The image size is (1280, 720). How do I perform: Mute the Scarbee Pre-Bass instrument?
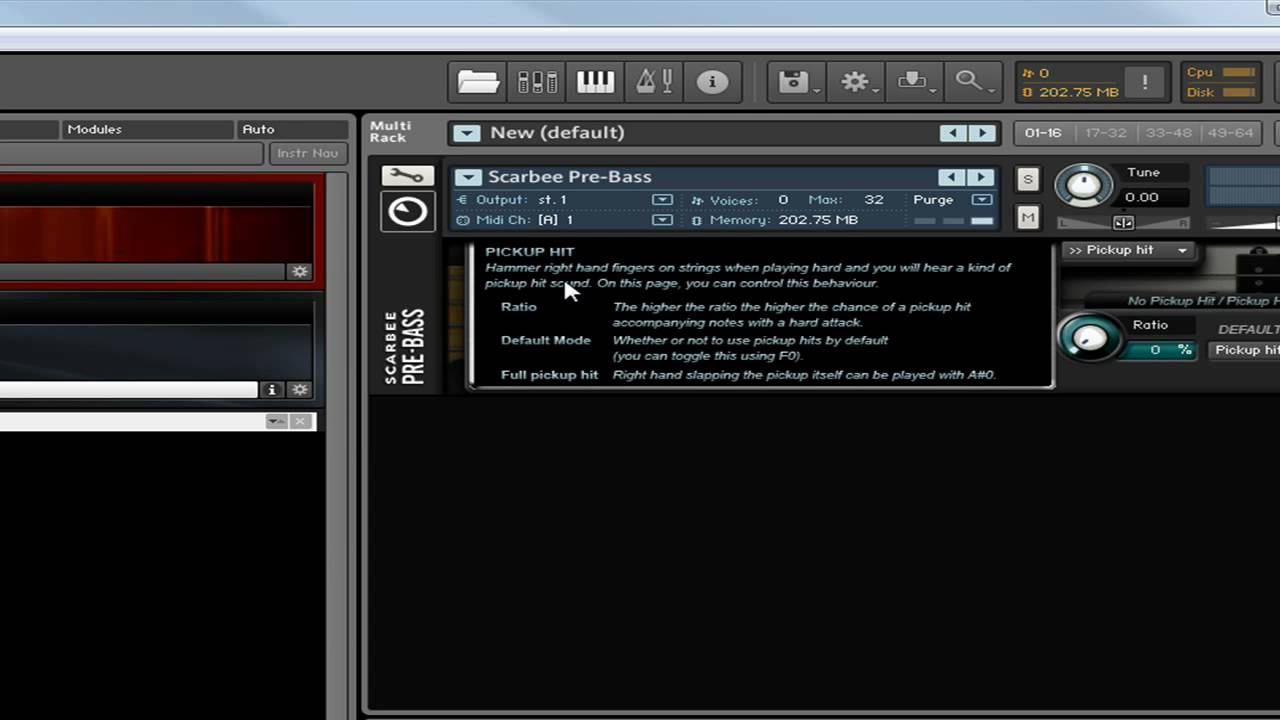tap(1027, 216)
